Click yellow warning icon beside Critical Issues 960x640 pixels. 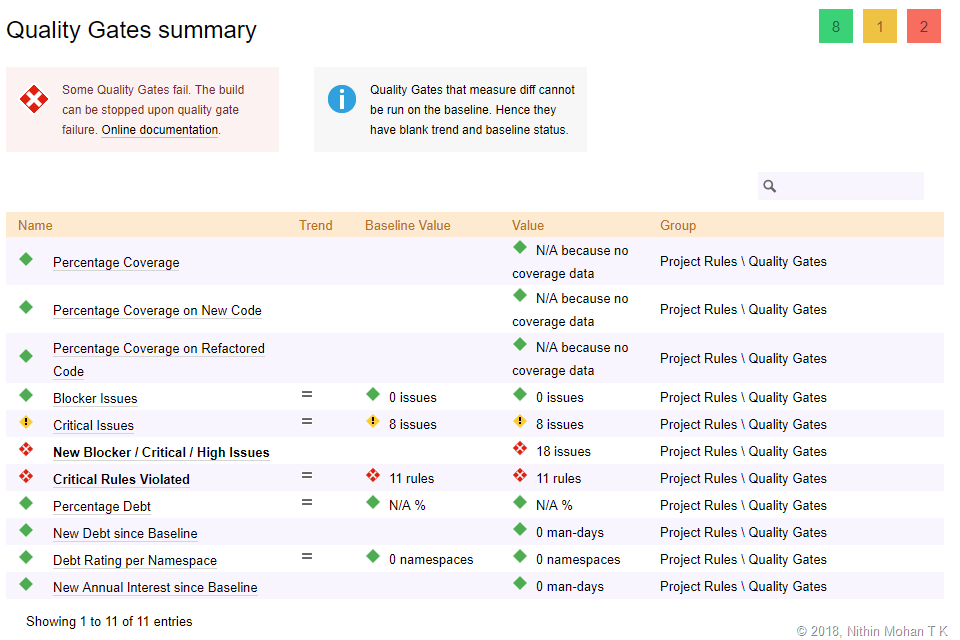[x=26, y=423]
